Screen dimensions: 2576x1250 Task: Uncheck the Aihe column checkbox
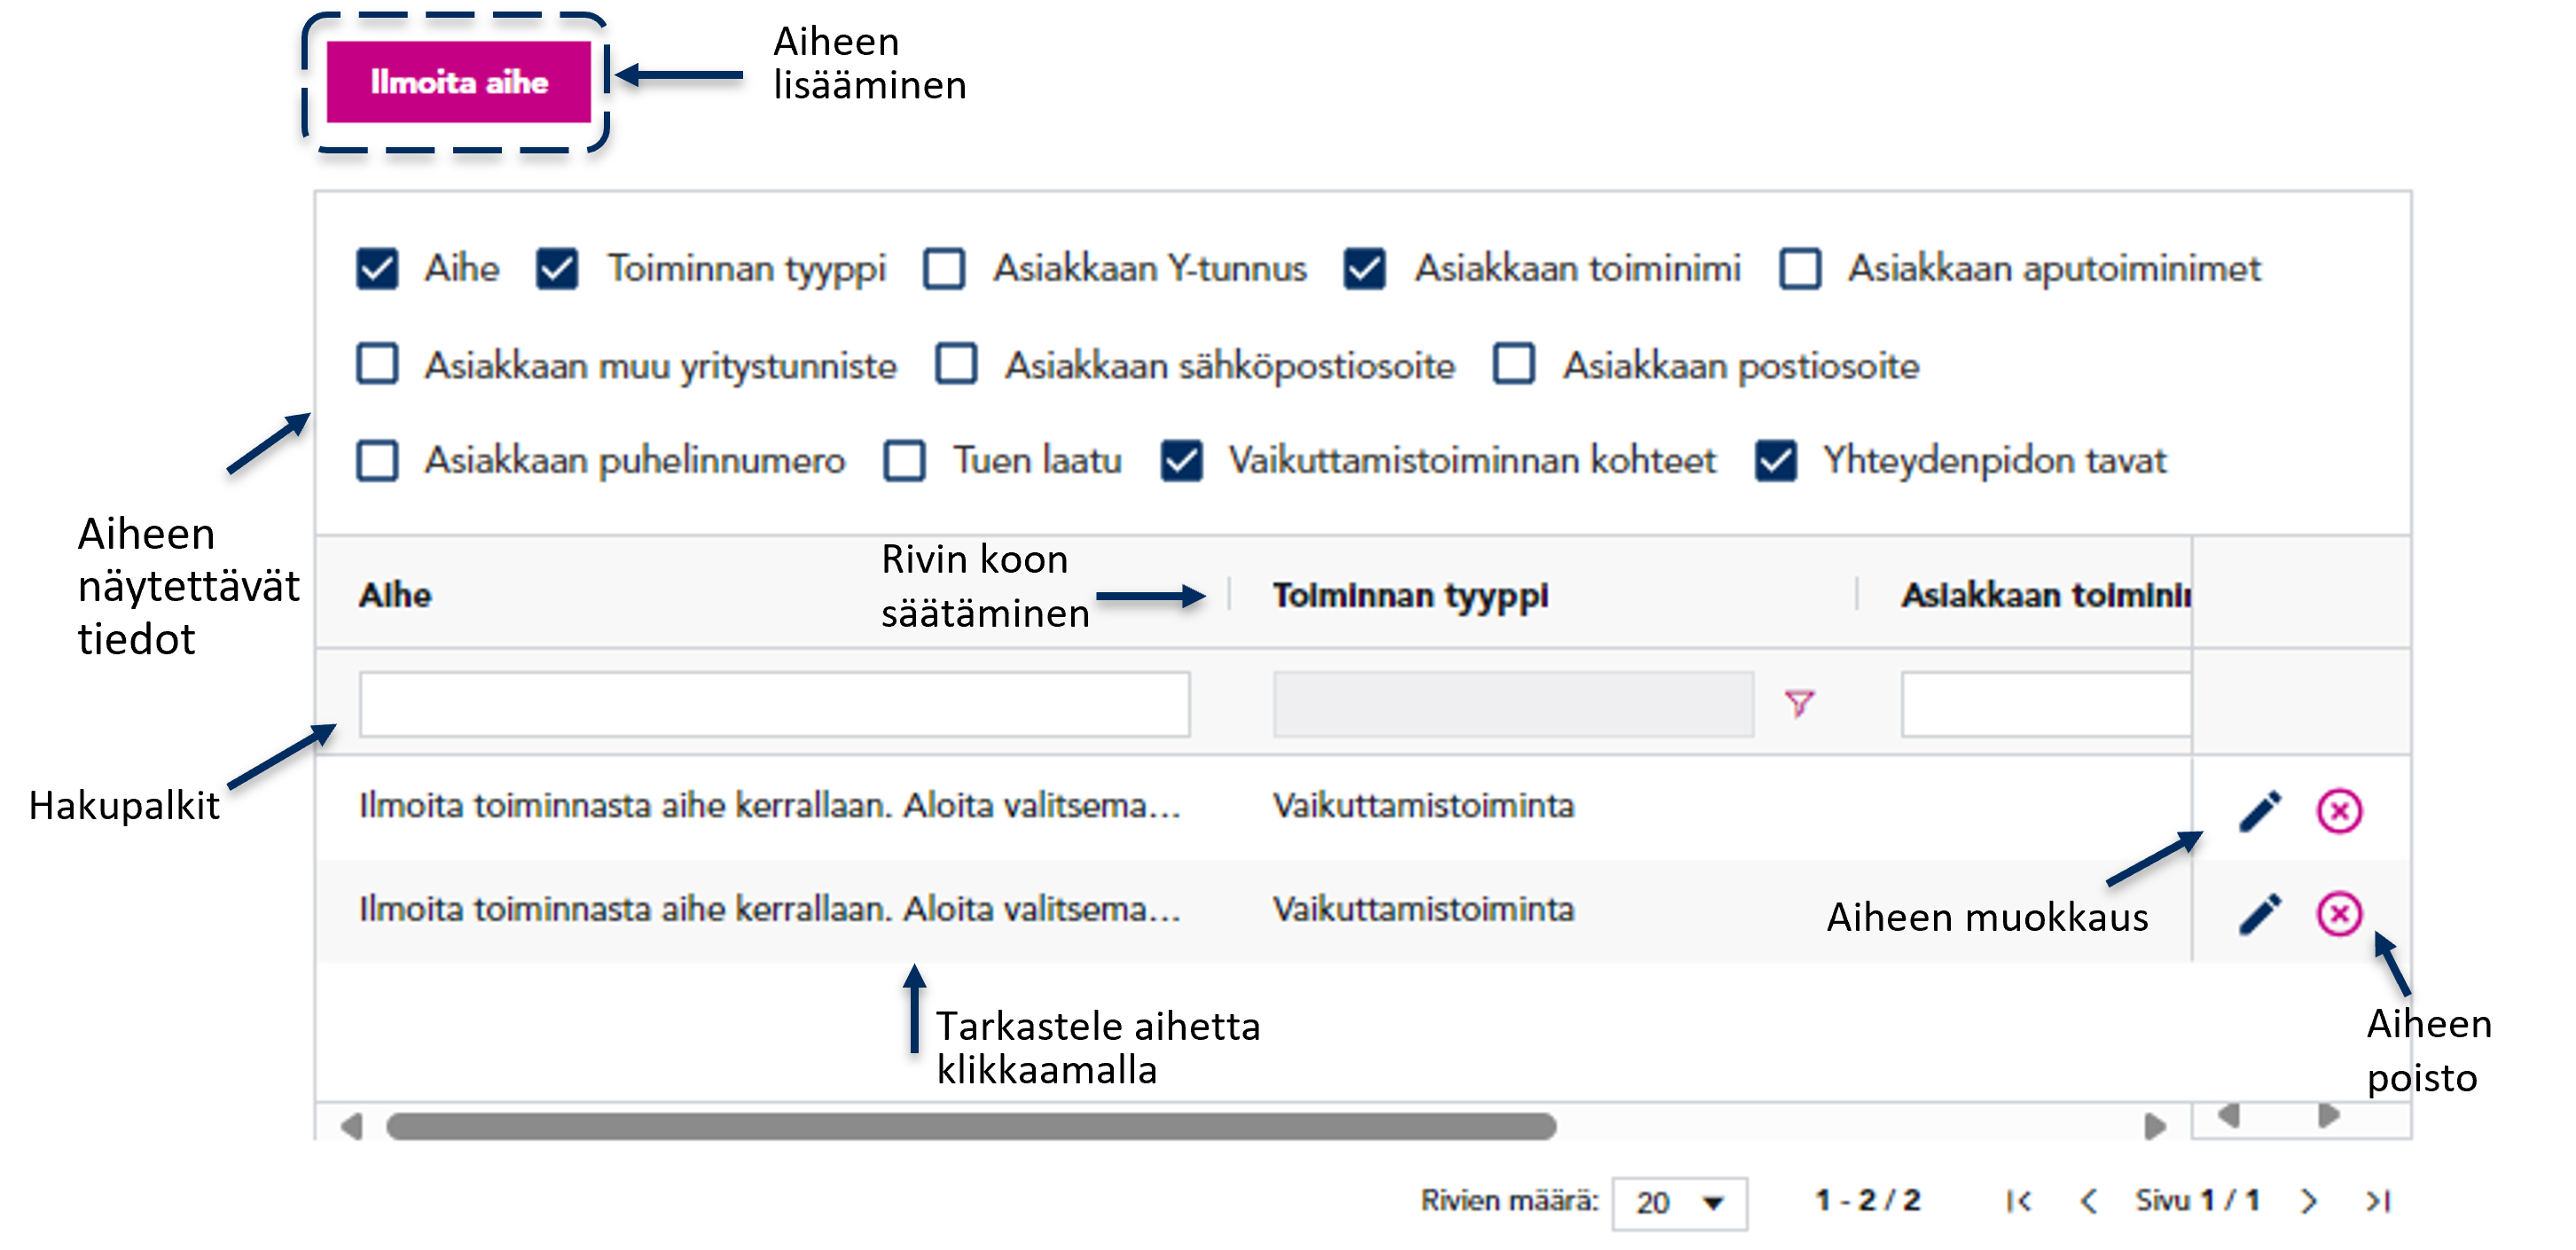tap(377, 269)
